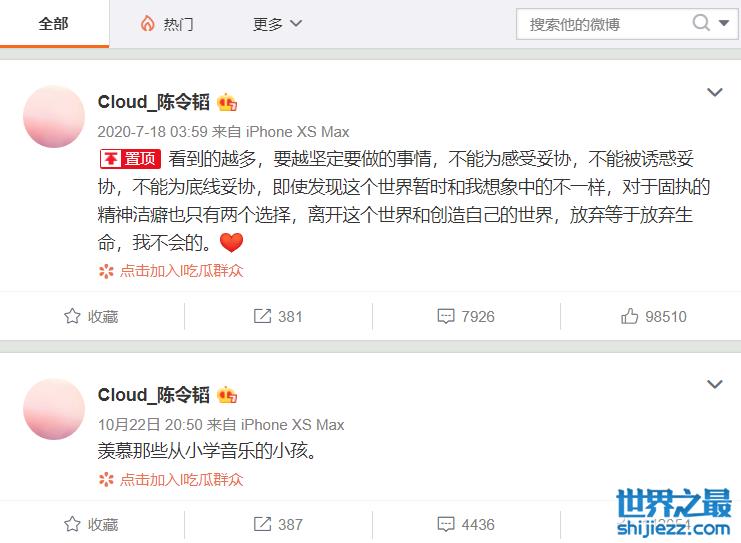Click the crown badge beside second username
This screenshot has height=543, width=741.
click(x=227, y=395)
